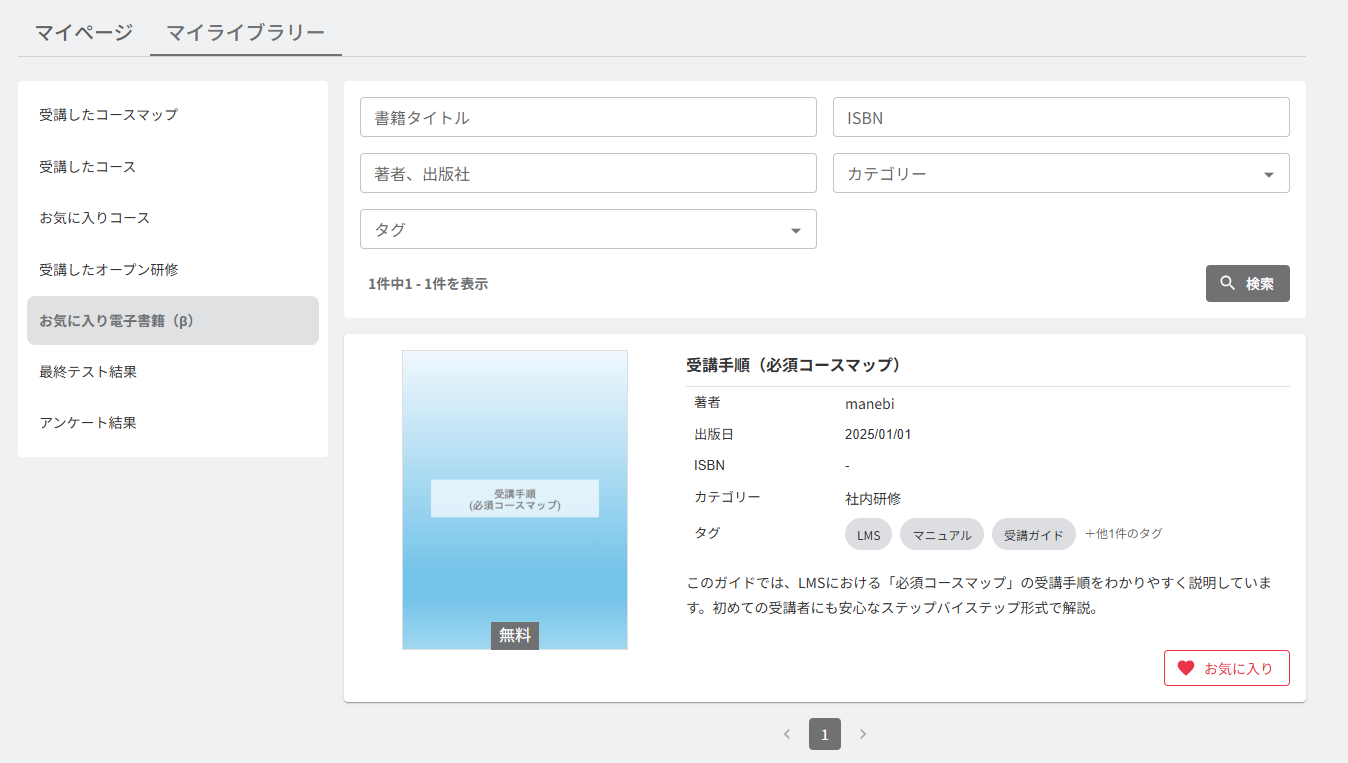1348x763 pixels.
Task: Expand the カテゴリー dropdown
Action: [x=1061, y=173]
